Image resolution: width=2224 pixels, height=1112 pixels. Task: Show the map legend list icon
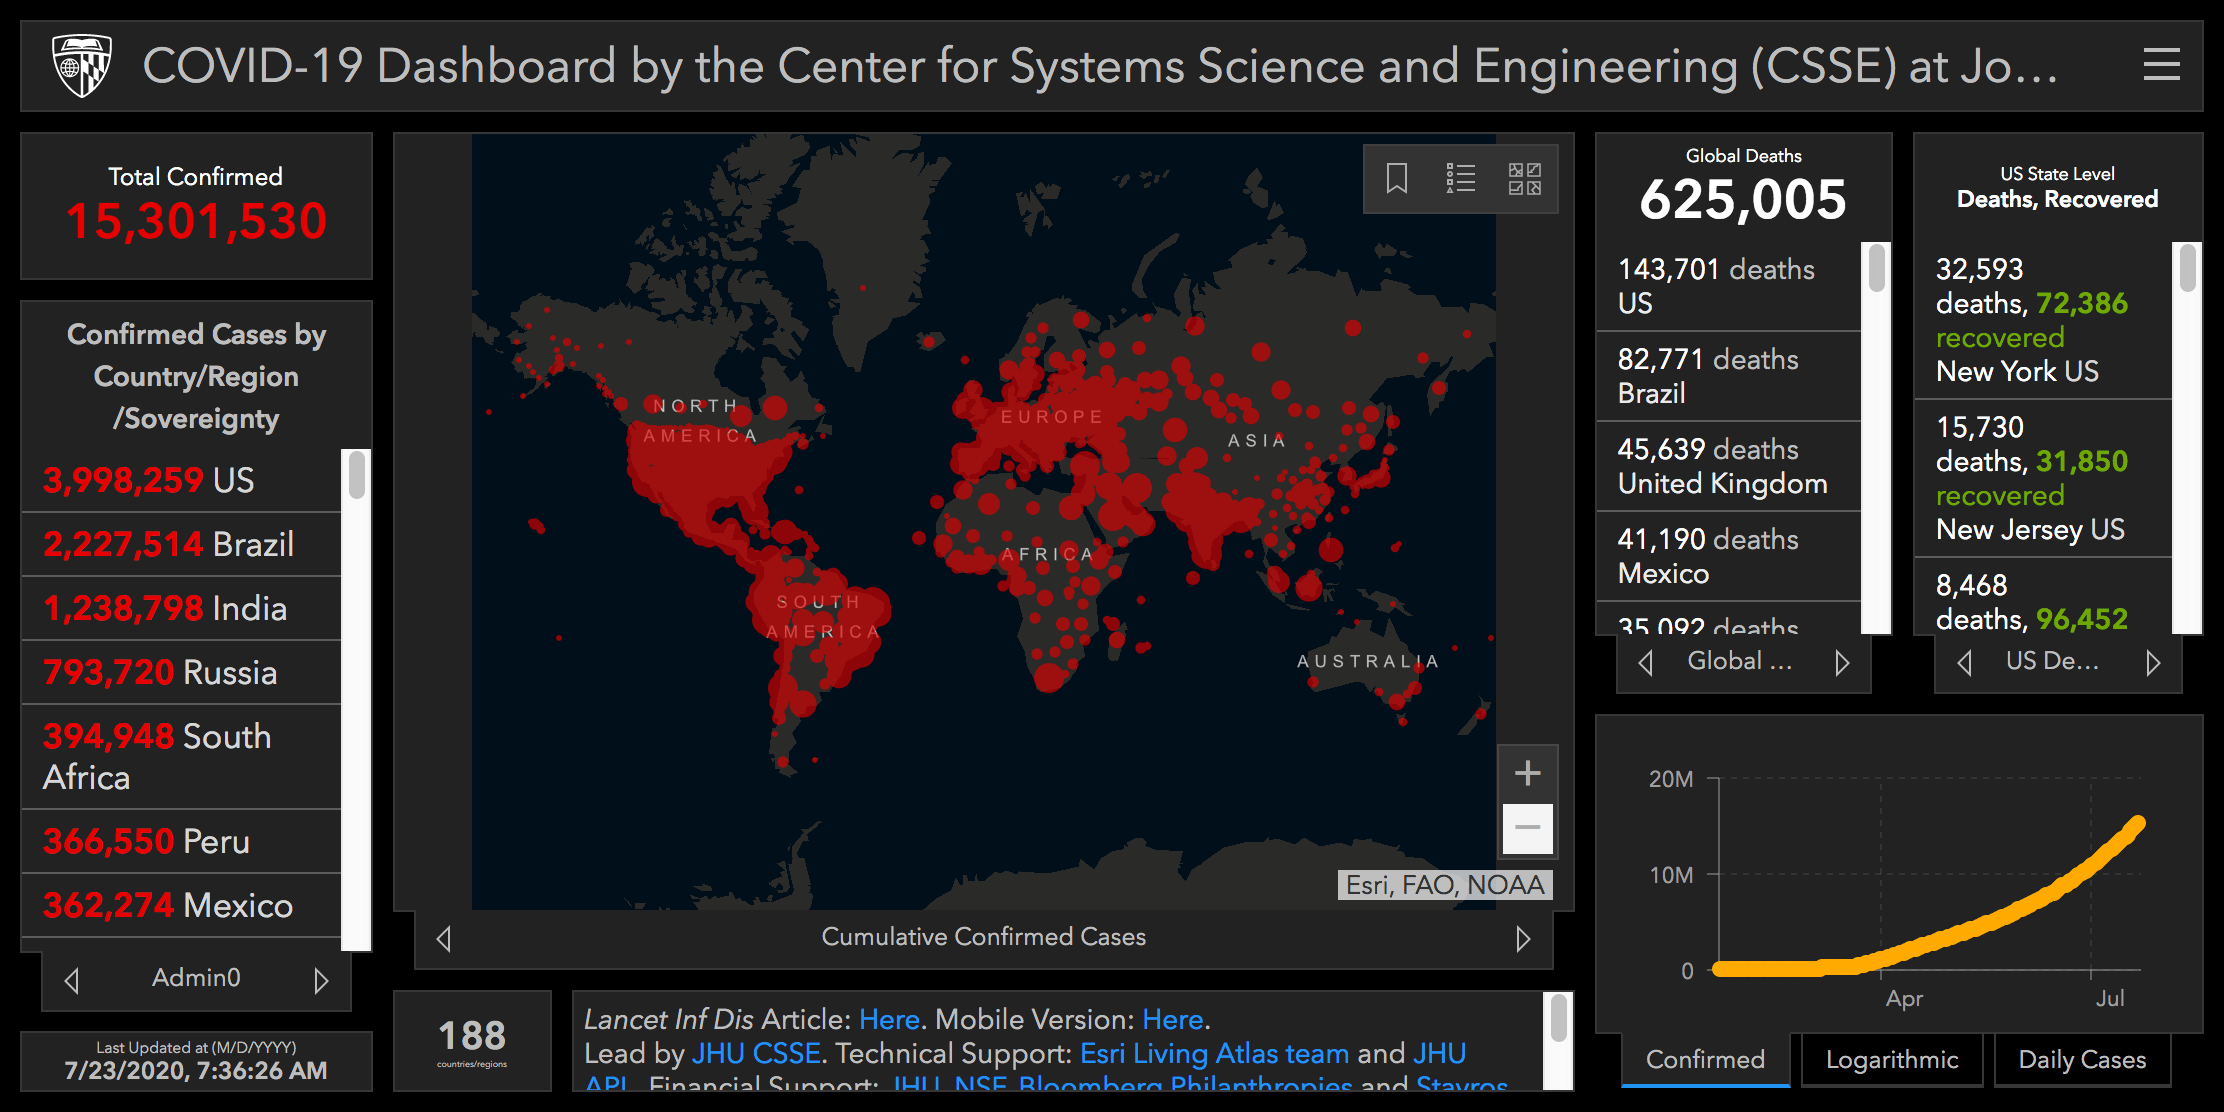coord(1461,179)
